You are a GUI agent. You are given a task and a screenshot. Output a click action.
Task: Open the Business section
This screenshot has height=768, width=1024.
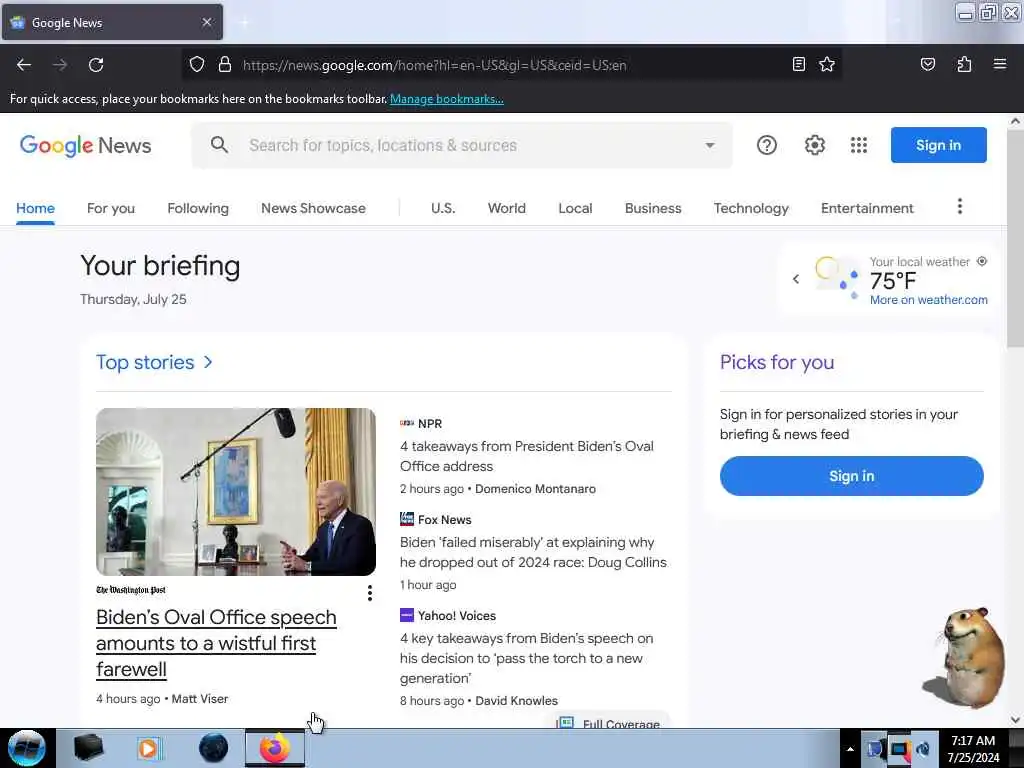pyautogui.click(x=653, y=208)
